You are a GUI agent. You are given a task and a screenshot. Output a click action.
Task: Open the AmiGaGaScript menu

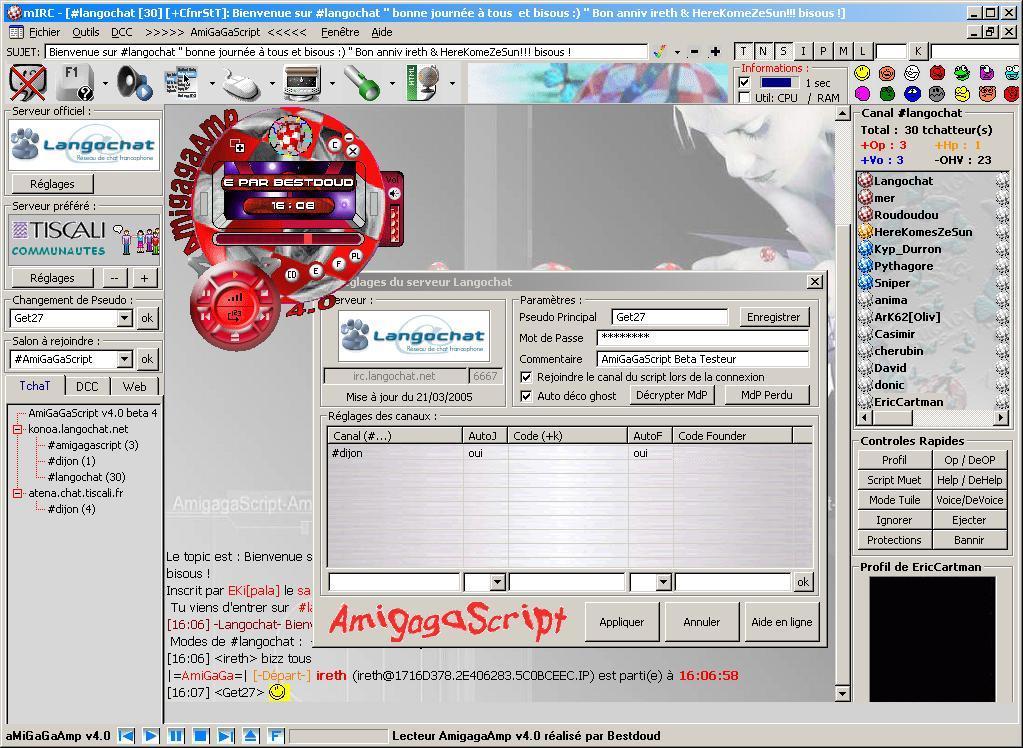point(225,32)
